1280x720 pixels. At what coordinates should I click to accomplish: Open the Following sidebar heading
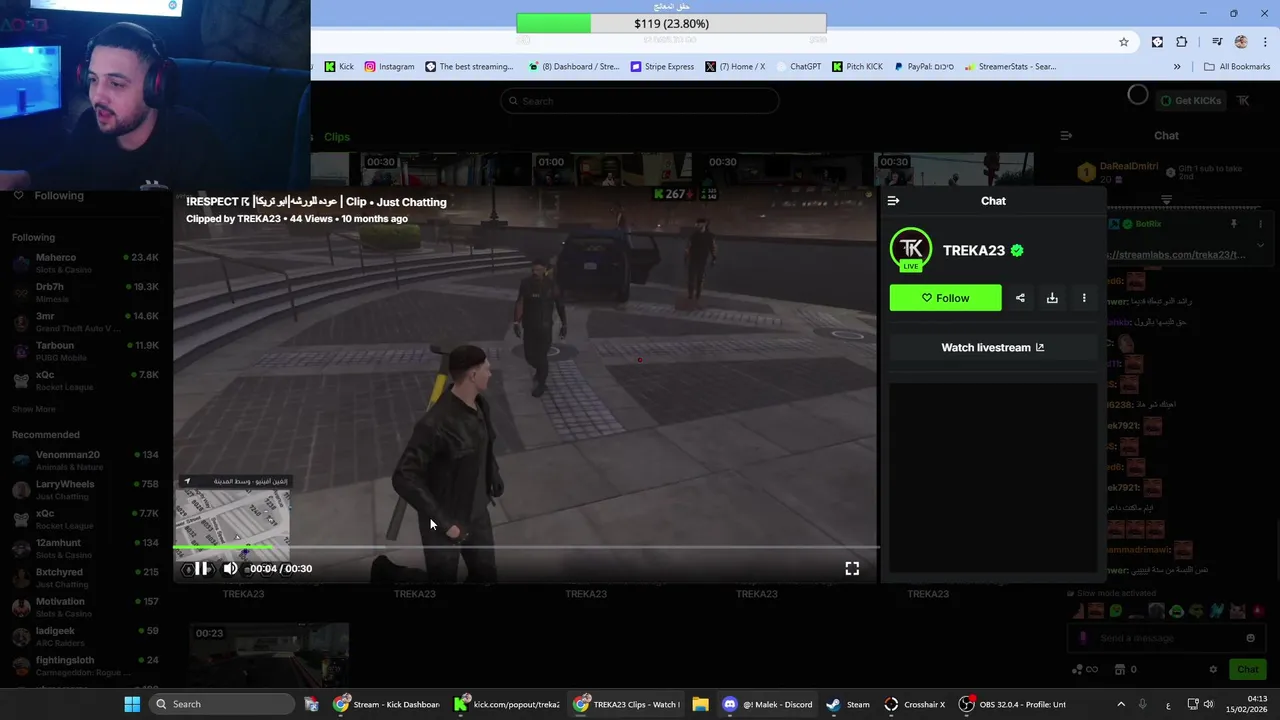[59, 196]
